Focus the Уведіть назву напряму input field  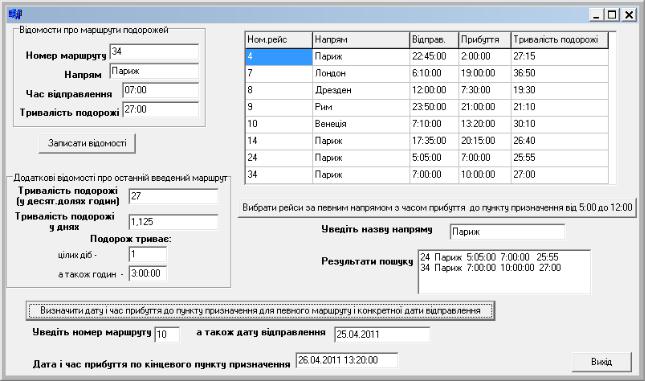tap(507, 232)
